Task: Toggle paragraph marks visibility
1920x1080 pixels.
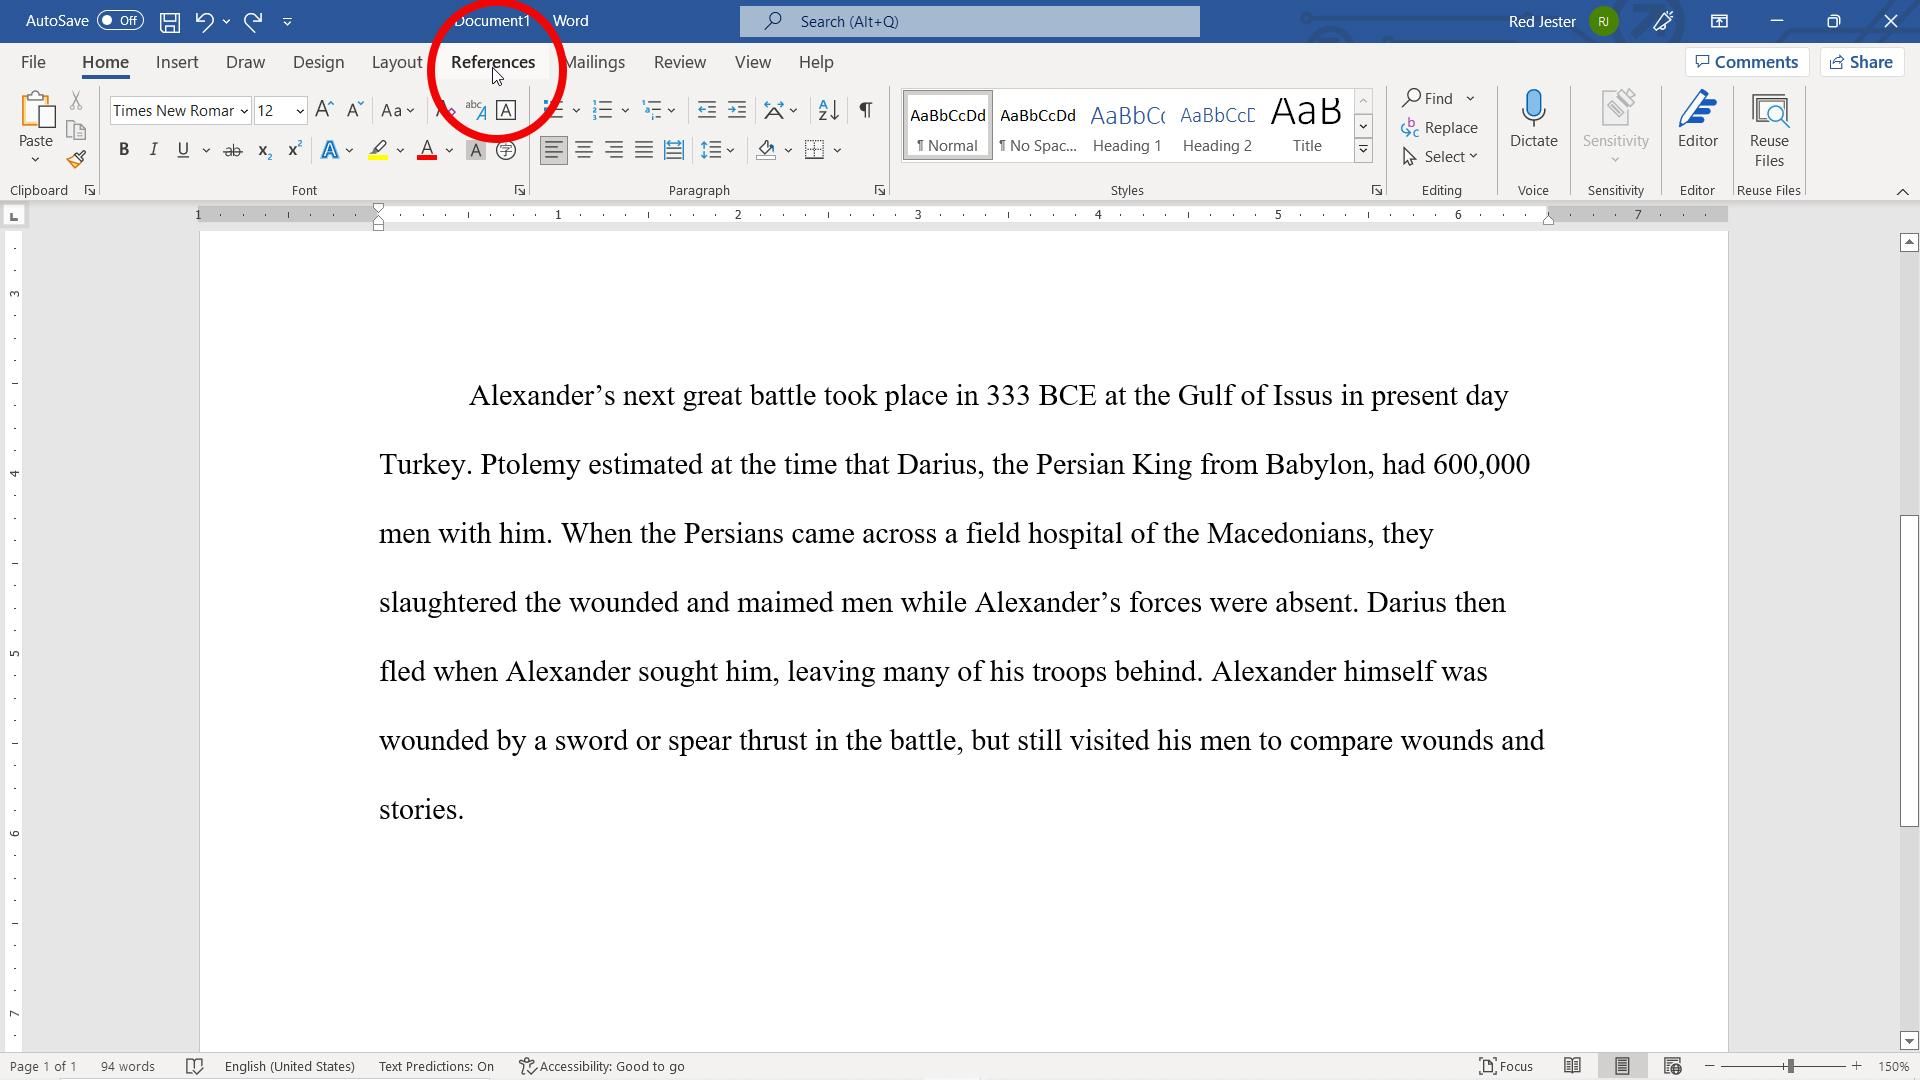Action: pos(864,110)
